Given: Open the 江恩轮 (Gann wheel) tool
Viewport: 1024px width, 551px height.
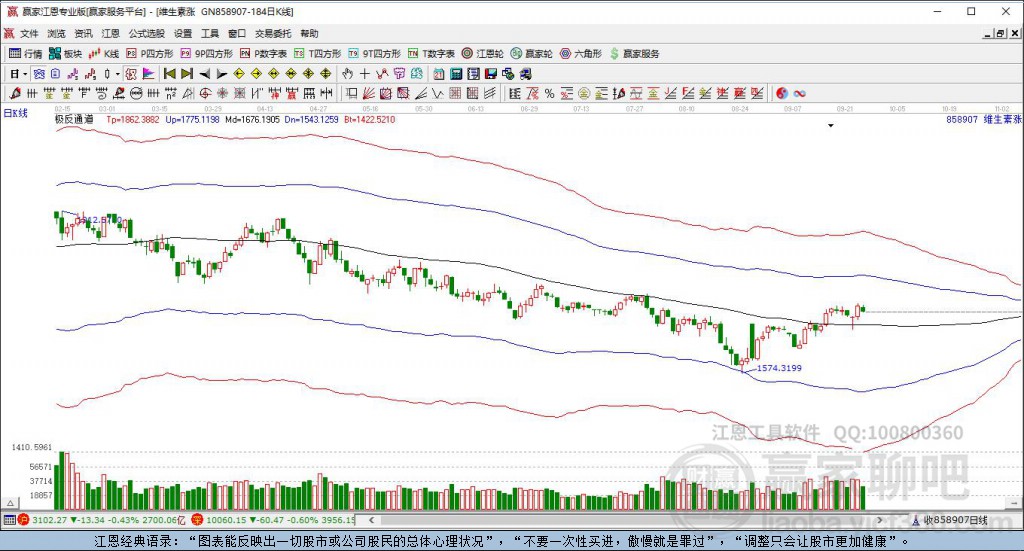Looking at the screenshot, I should 483,54.
